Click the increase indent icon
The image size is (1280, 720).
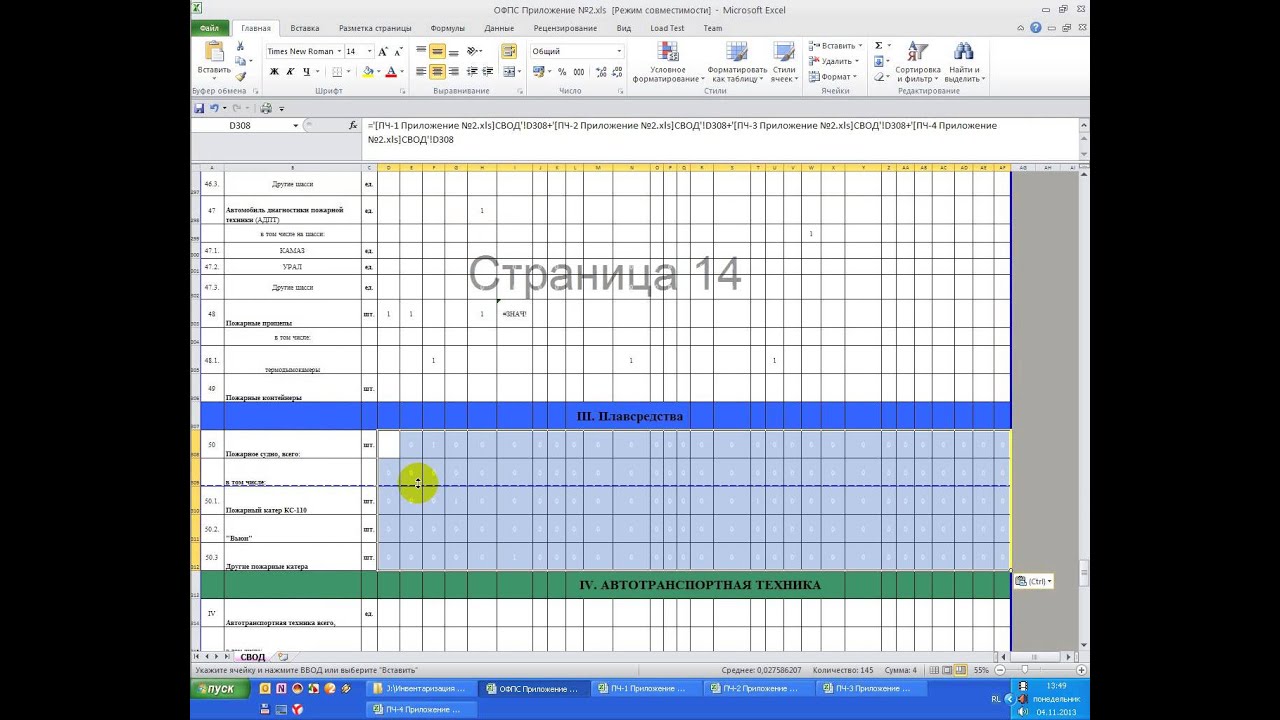pos(487,72)
